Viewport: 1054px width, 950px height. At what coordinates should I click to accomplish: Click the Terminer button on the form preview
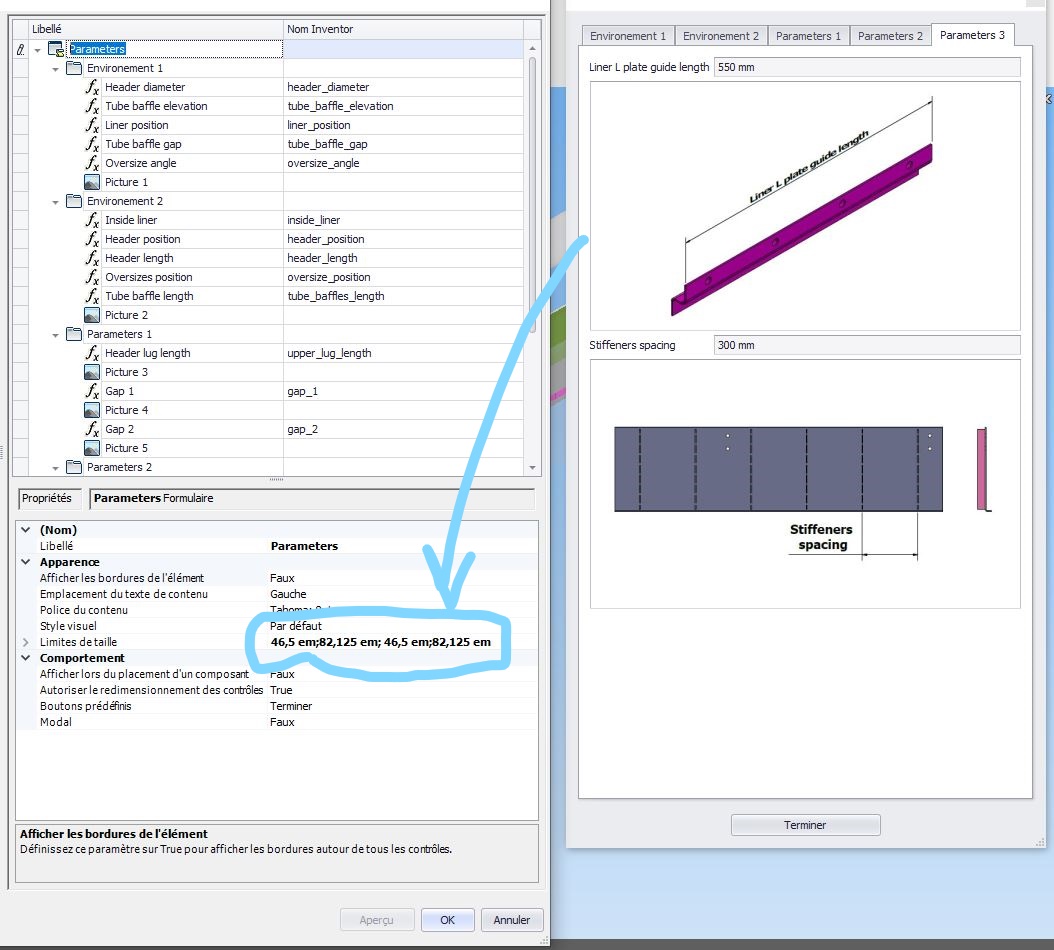[805, 824]
